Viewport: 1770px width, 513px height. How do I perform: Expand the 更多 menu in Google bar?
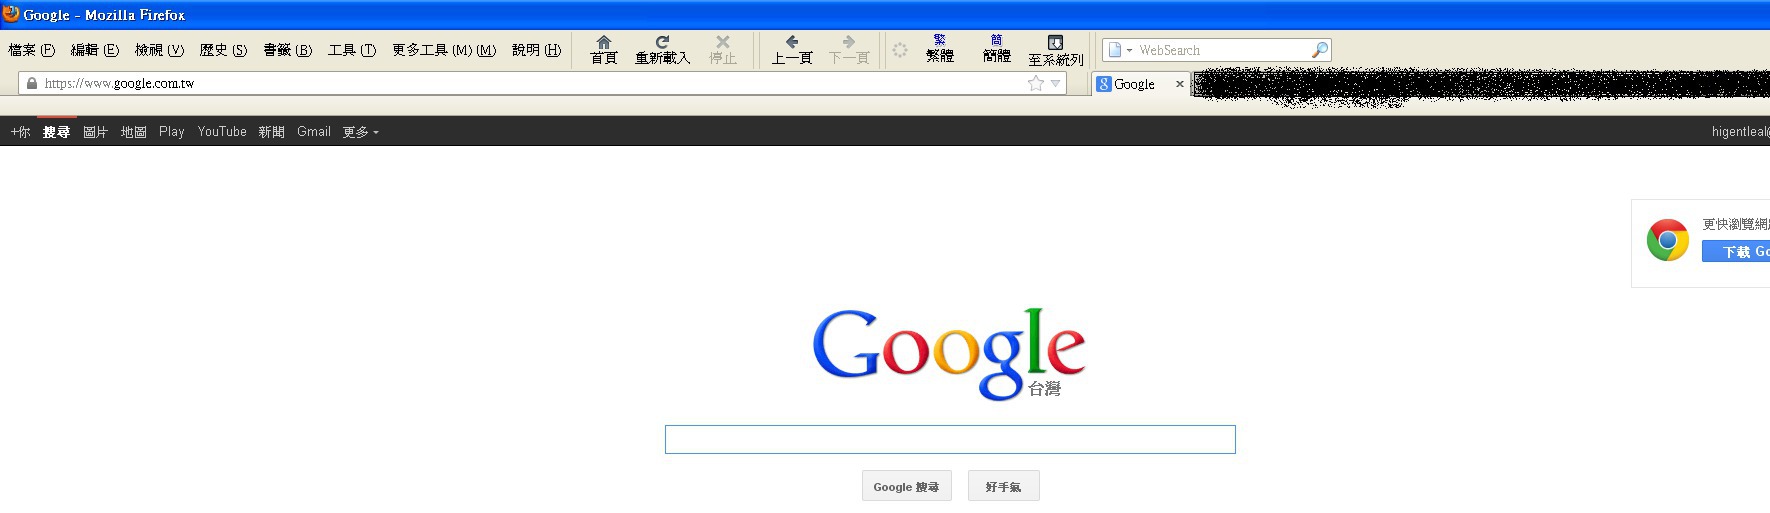click(361, 132)
